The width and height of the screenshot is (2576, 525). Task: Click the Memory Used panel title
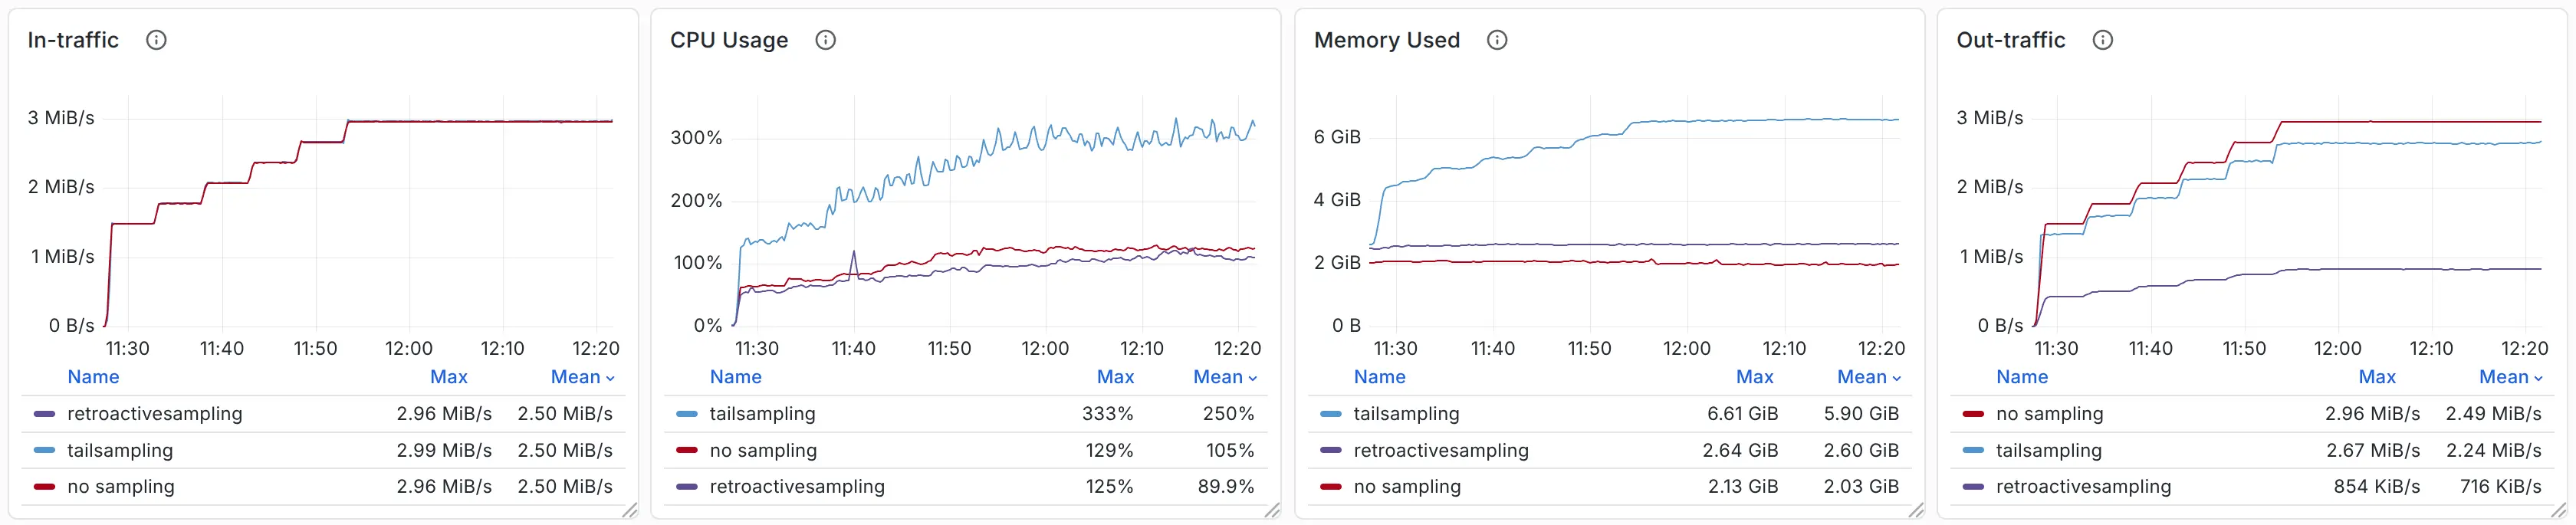[1386, 40]
